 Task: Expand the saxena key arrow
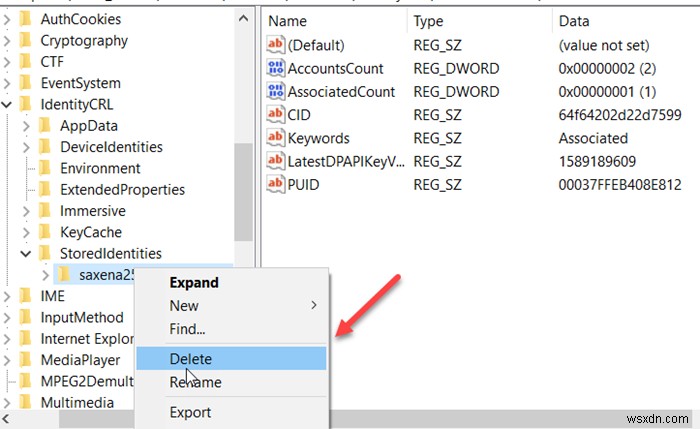45,275
